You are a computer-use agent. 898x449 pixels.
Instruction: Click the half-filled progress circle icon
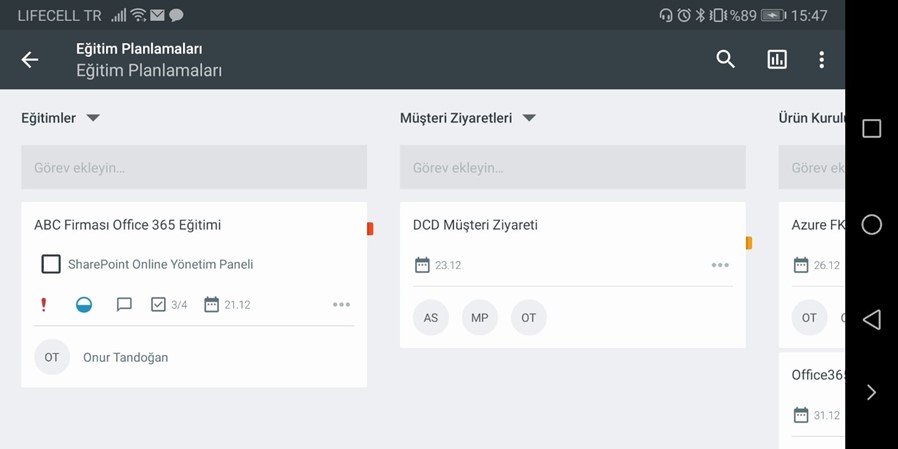(x=84, y=305)
